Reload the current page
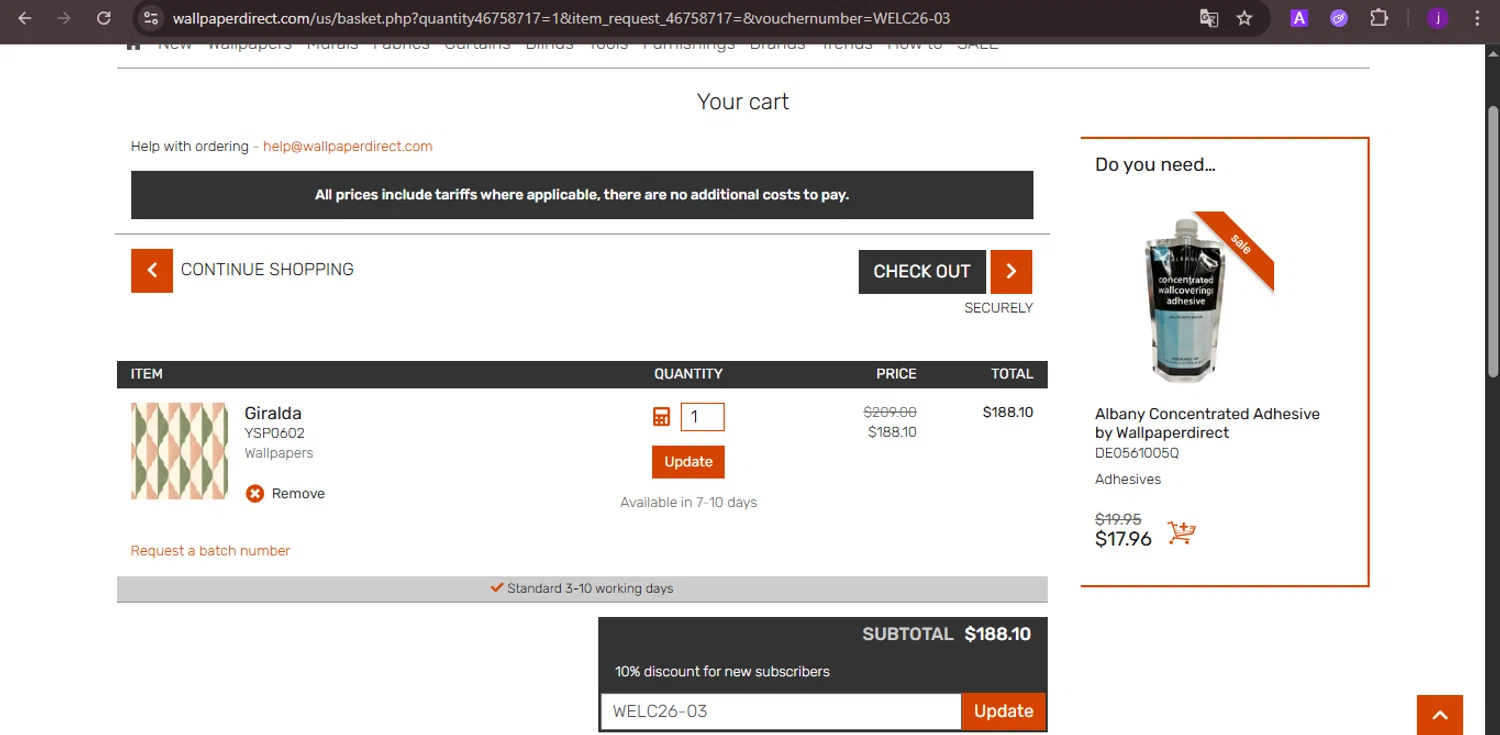This screenshot has height=735, width=1500. [103, 18]
